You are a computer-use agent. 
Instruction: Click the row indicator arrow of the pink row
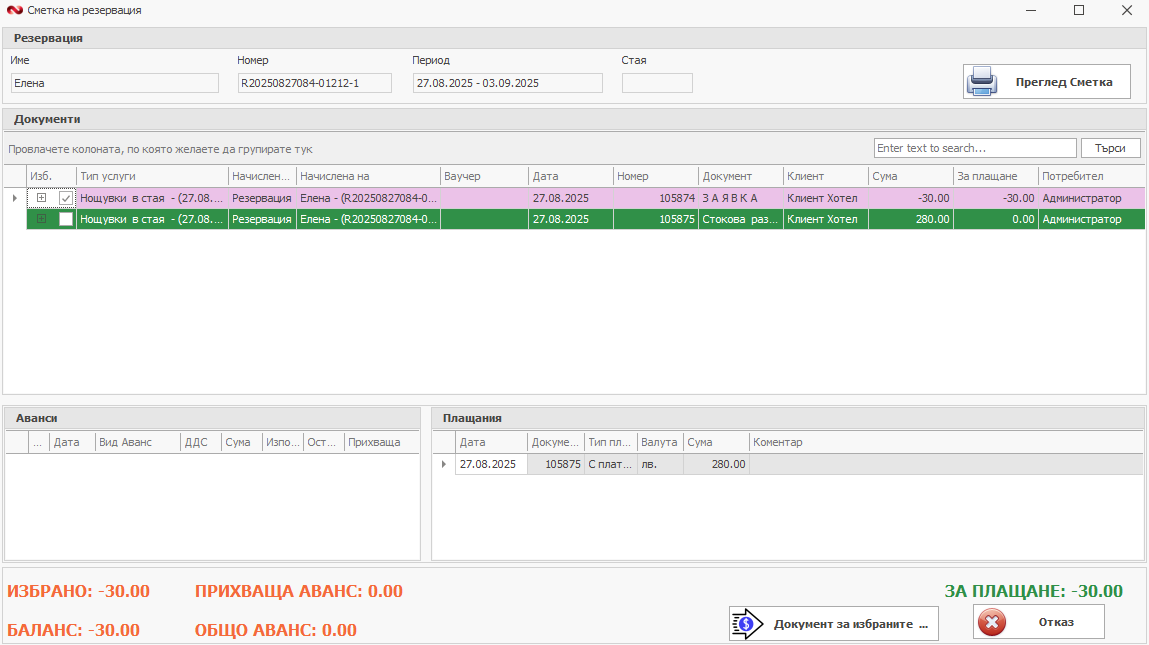(x=14, y=198)
